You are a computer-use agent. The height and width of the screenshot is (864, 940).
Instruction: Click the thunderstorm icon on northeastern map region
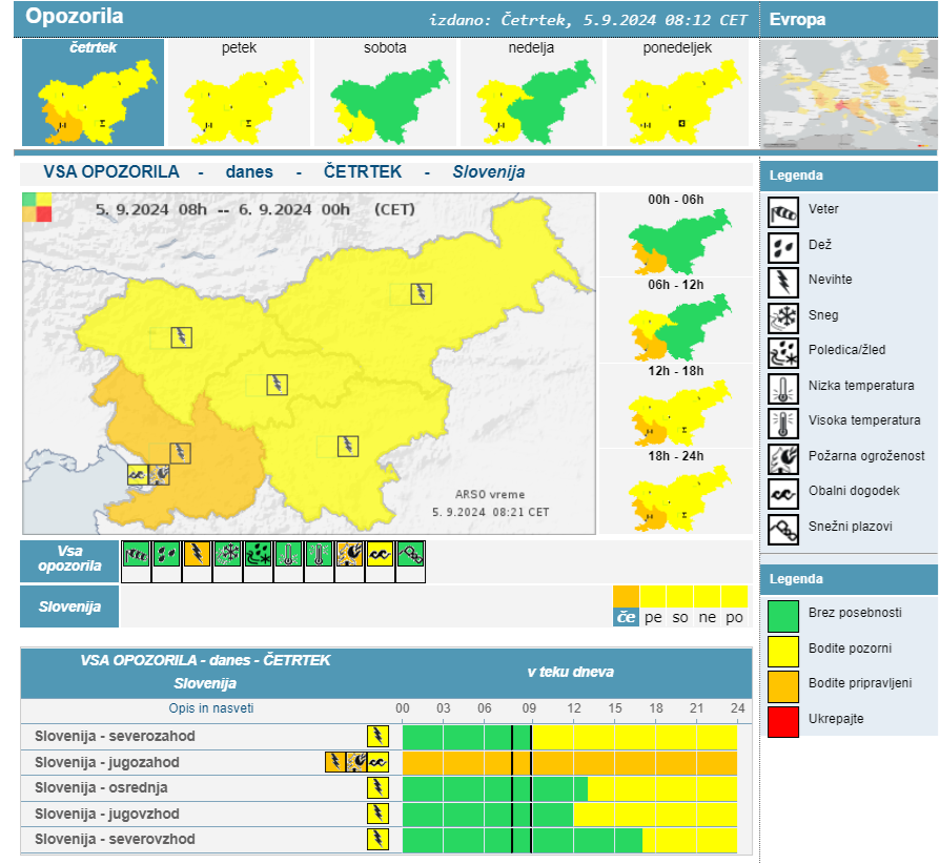pyautogui.click(x=422, y=293)
